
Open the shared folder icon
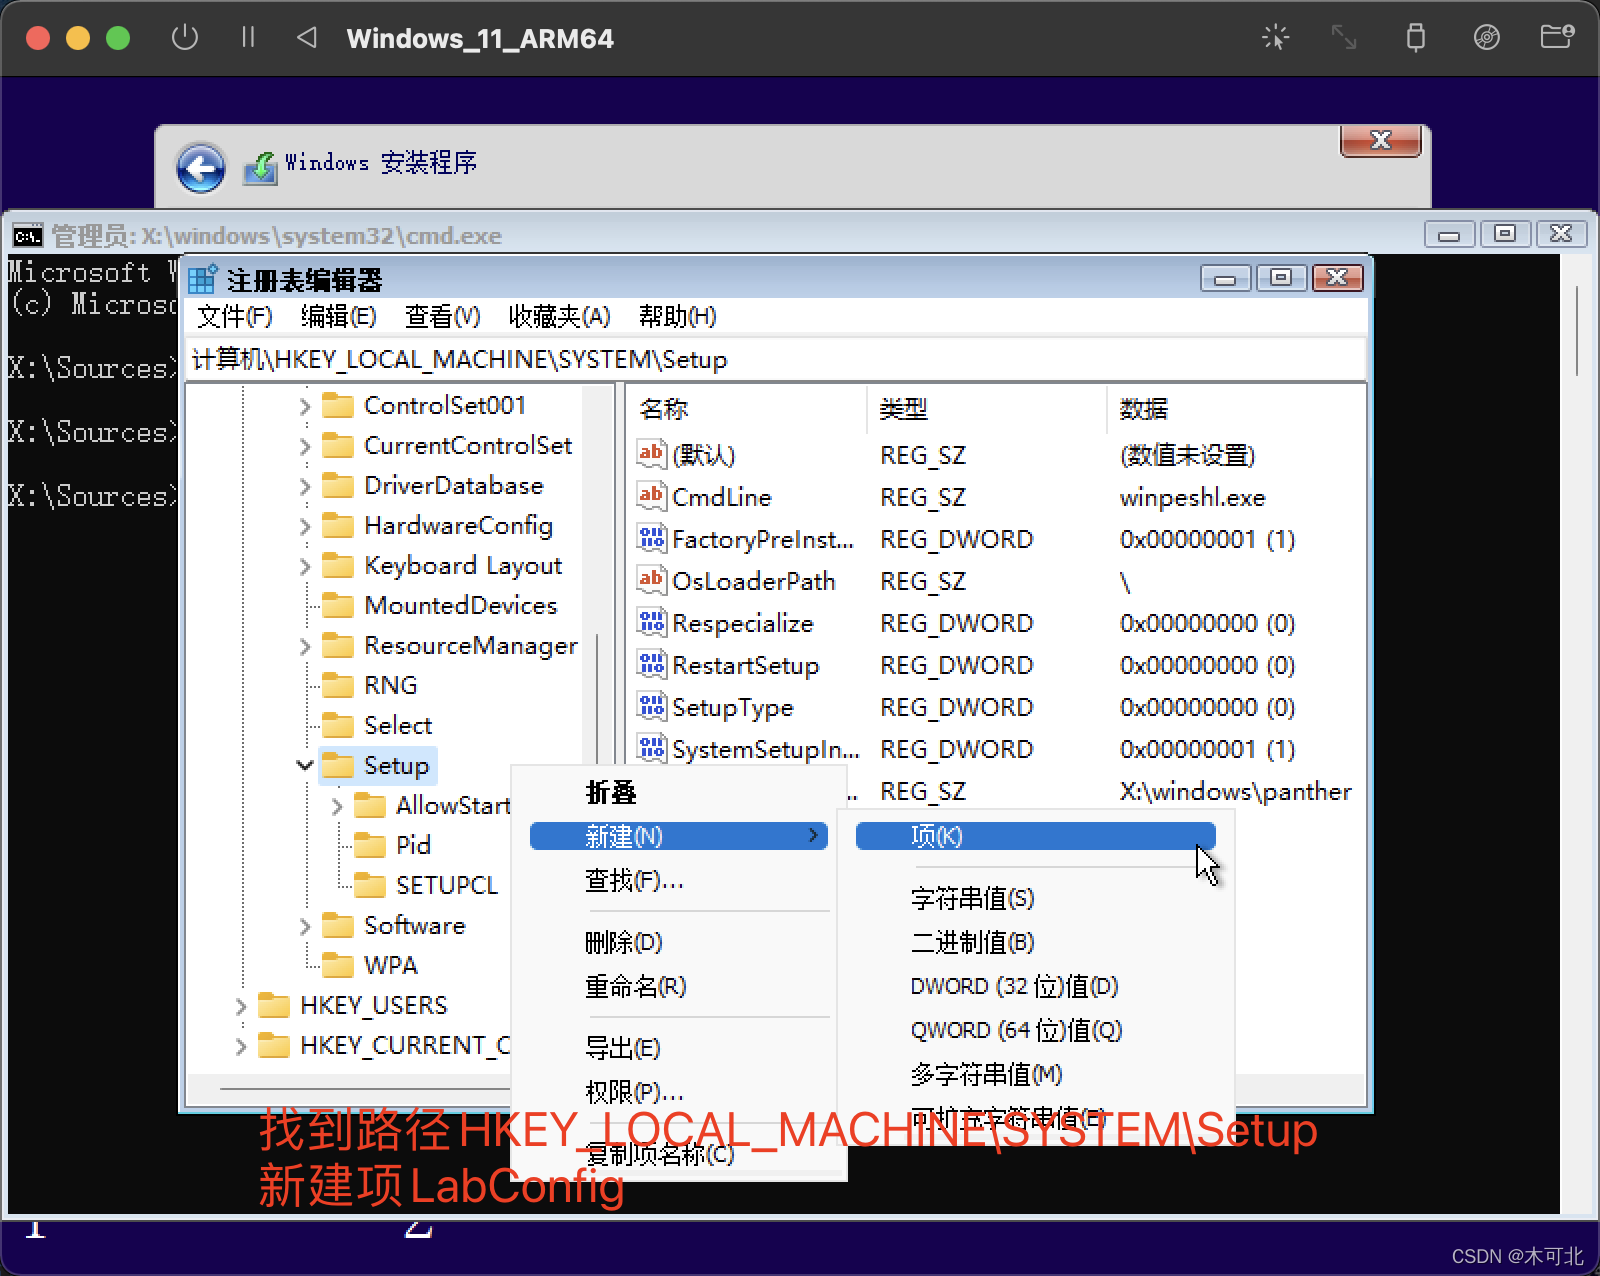[1557, 38]
